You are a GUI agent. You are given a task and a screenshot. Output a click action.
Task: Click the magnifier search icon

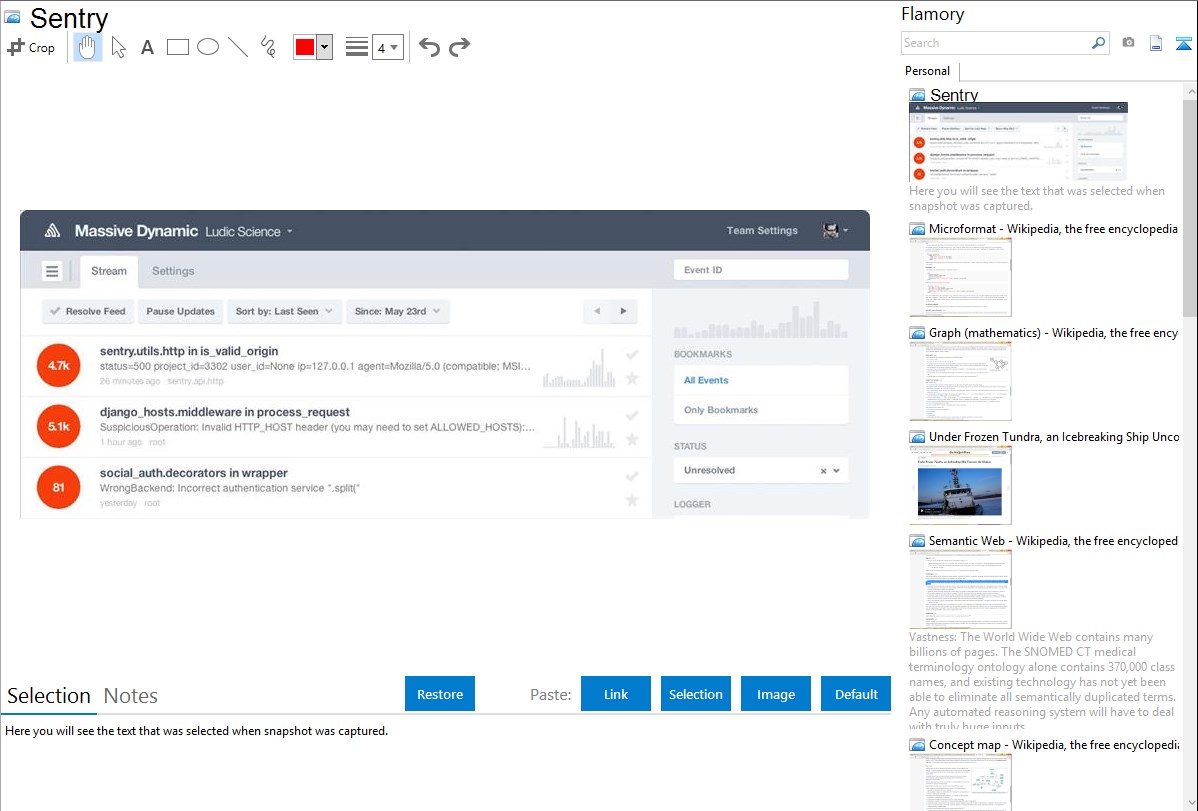coord(1099,43)
